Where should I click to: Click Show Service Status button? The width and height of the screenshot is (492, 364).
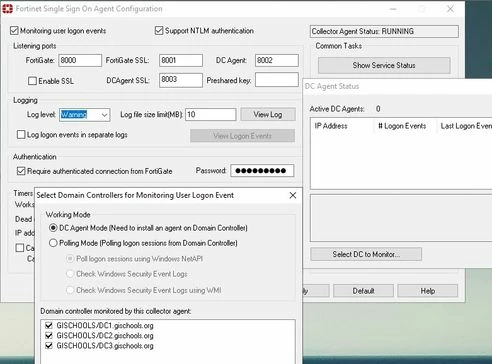click(x=384, y=65)
